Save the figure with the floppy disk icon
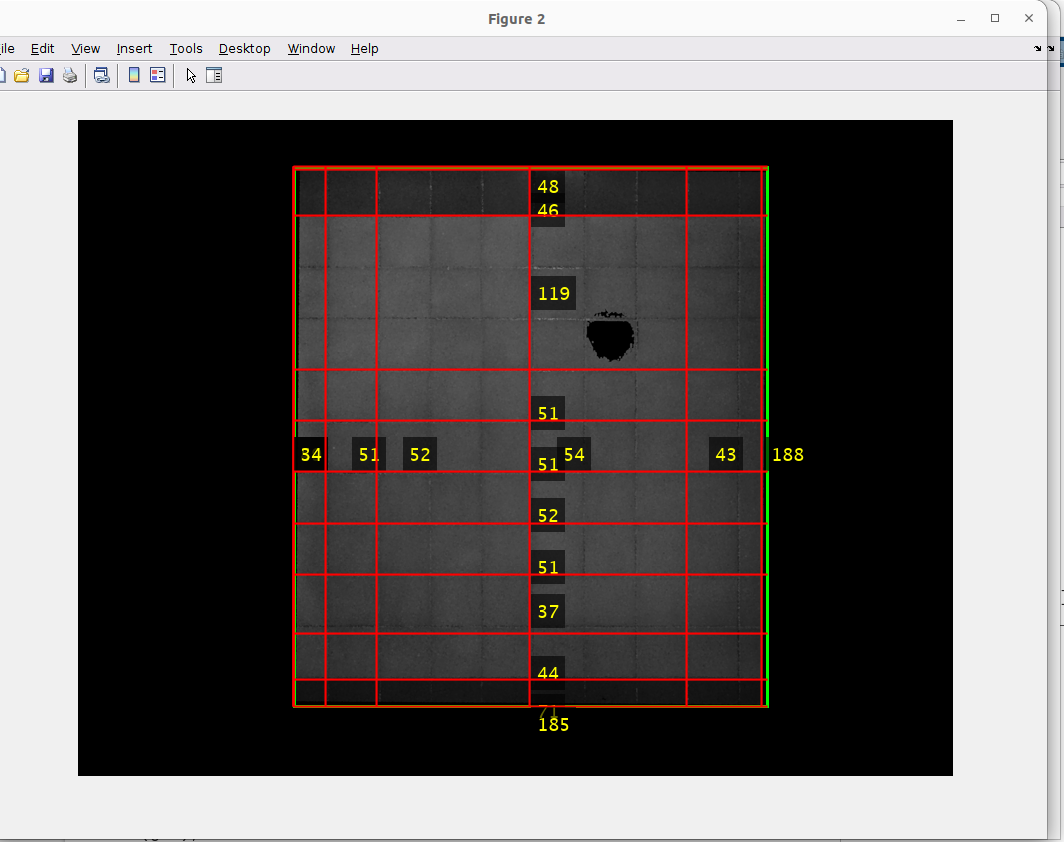 pos(46,75)
